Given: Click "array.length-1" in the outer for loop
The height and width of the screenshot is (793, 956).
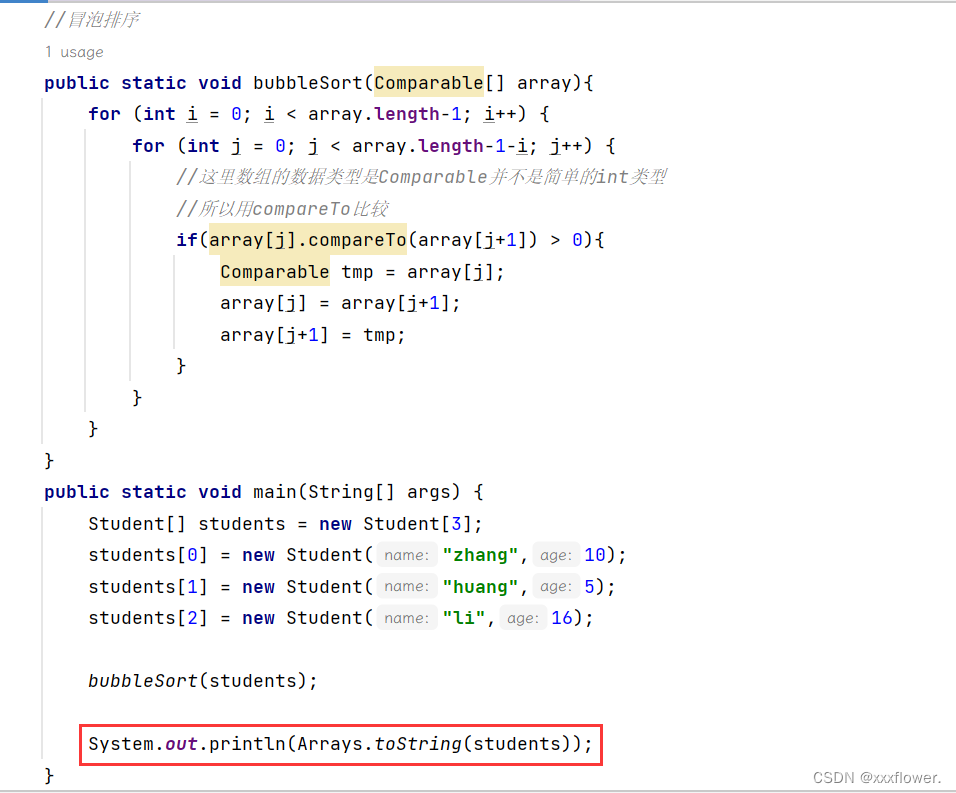Looking at the screenshot, I should coord(385,114).
